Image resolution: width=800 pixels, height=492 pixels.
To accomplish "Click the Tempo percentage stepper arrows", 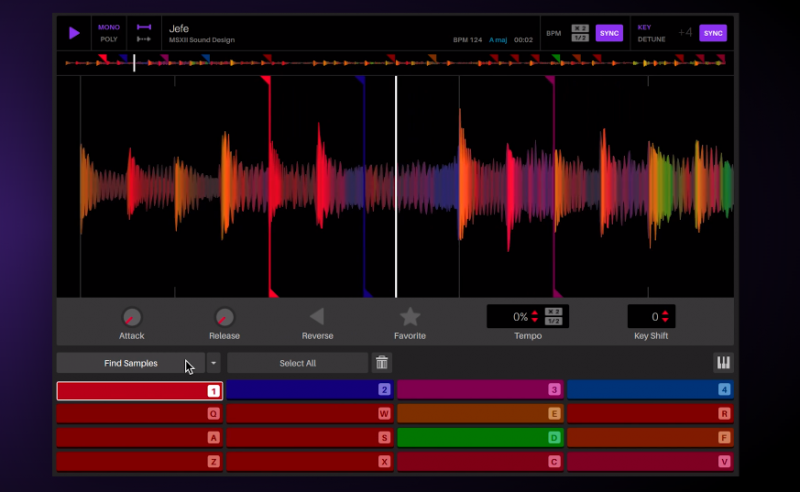I will 535,317.
